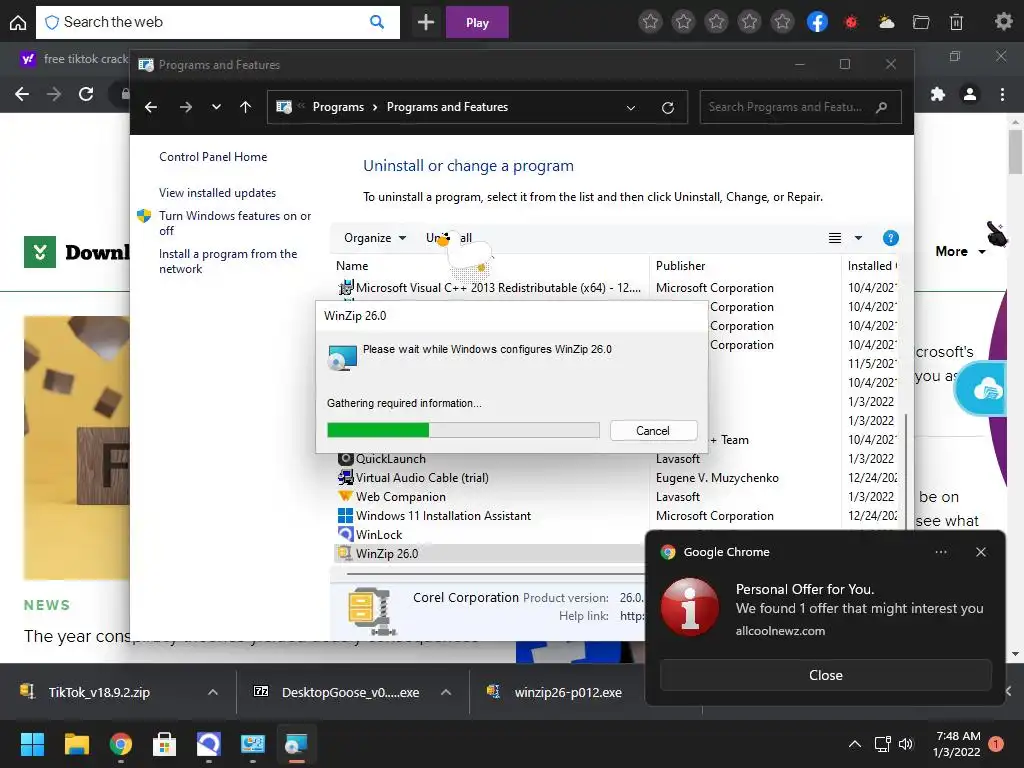
Task: Click the browser home icon
Action: (x=18, y=22)
